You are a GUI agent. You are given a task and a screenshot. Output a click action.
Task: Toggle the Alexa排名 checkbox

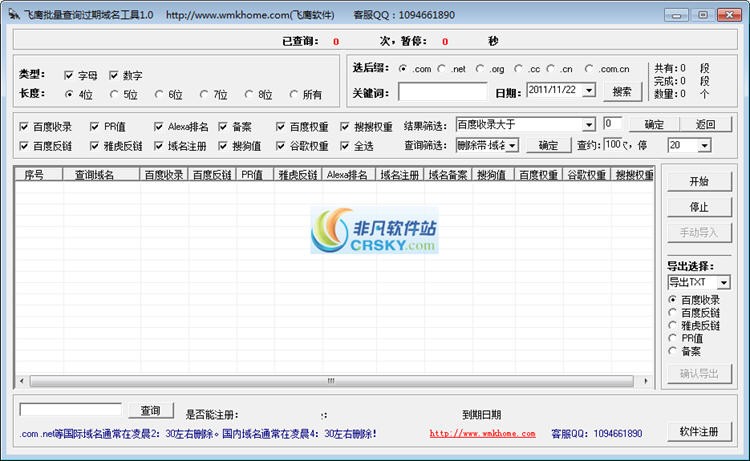(x=158, y=127)
